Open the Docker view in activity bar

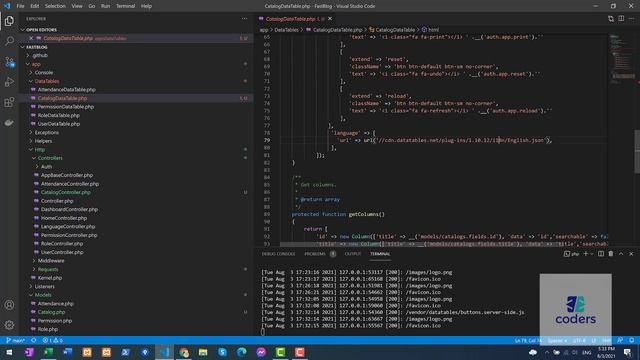click(x=9, y=122)
